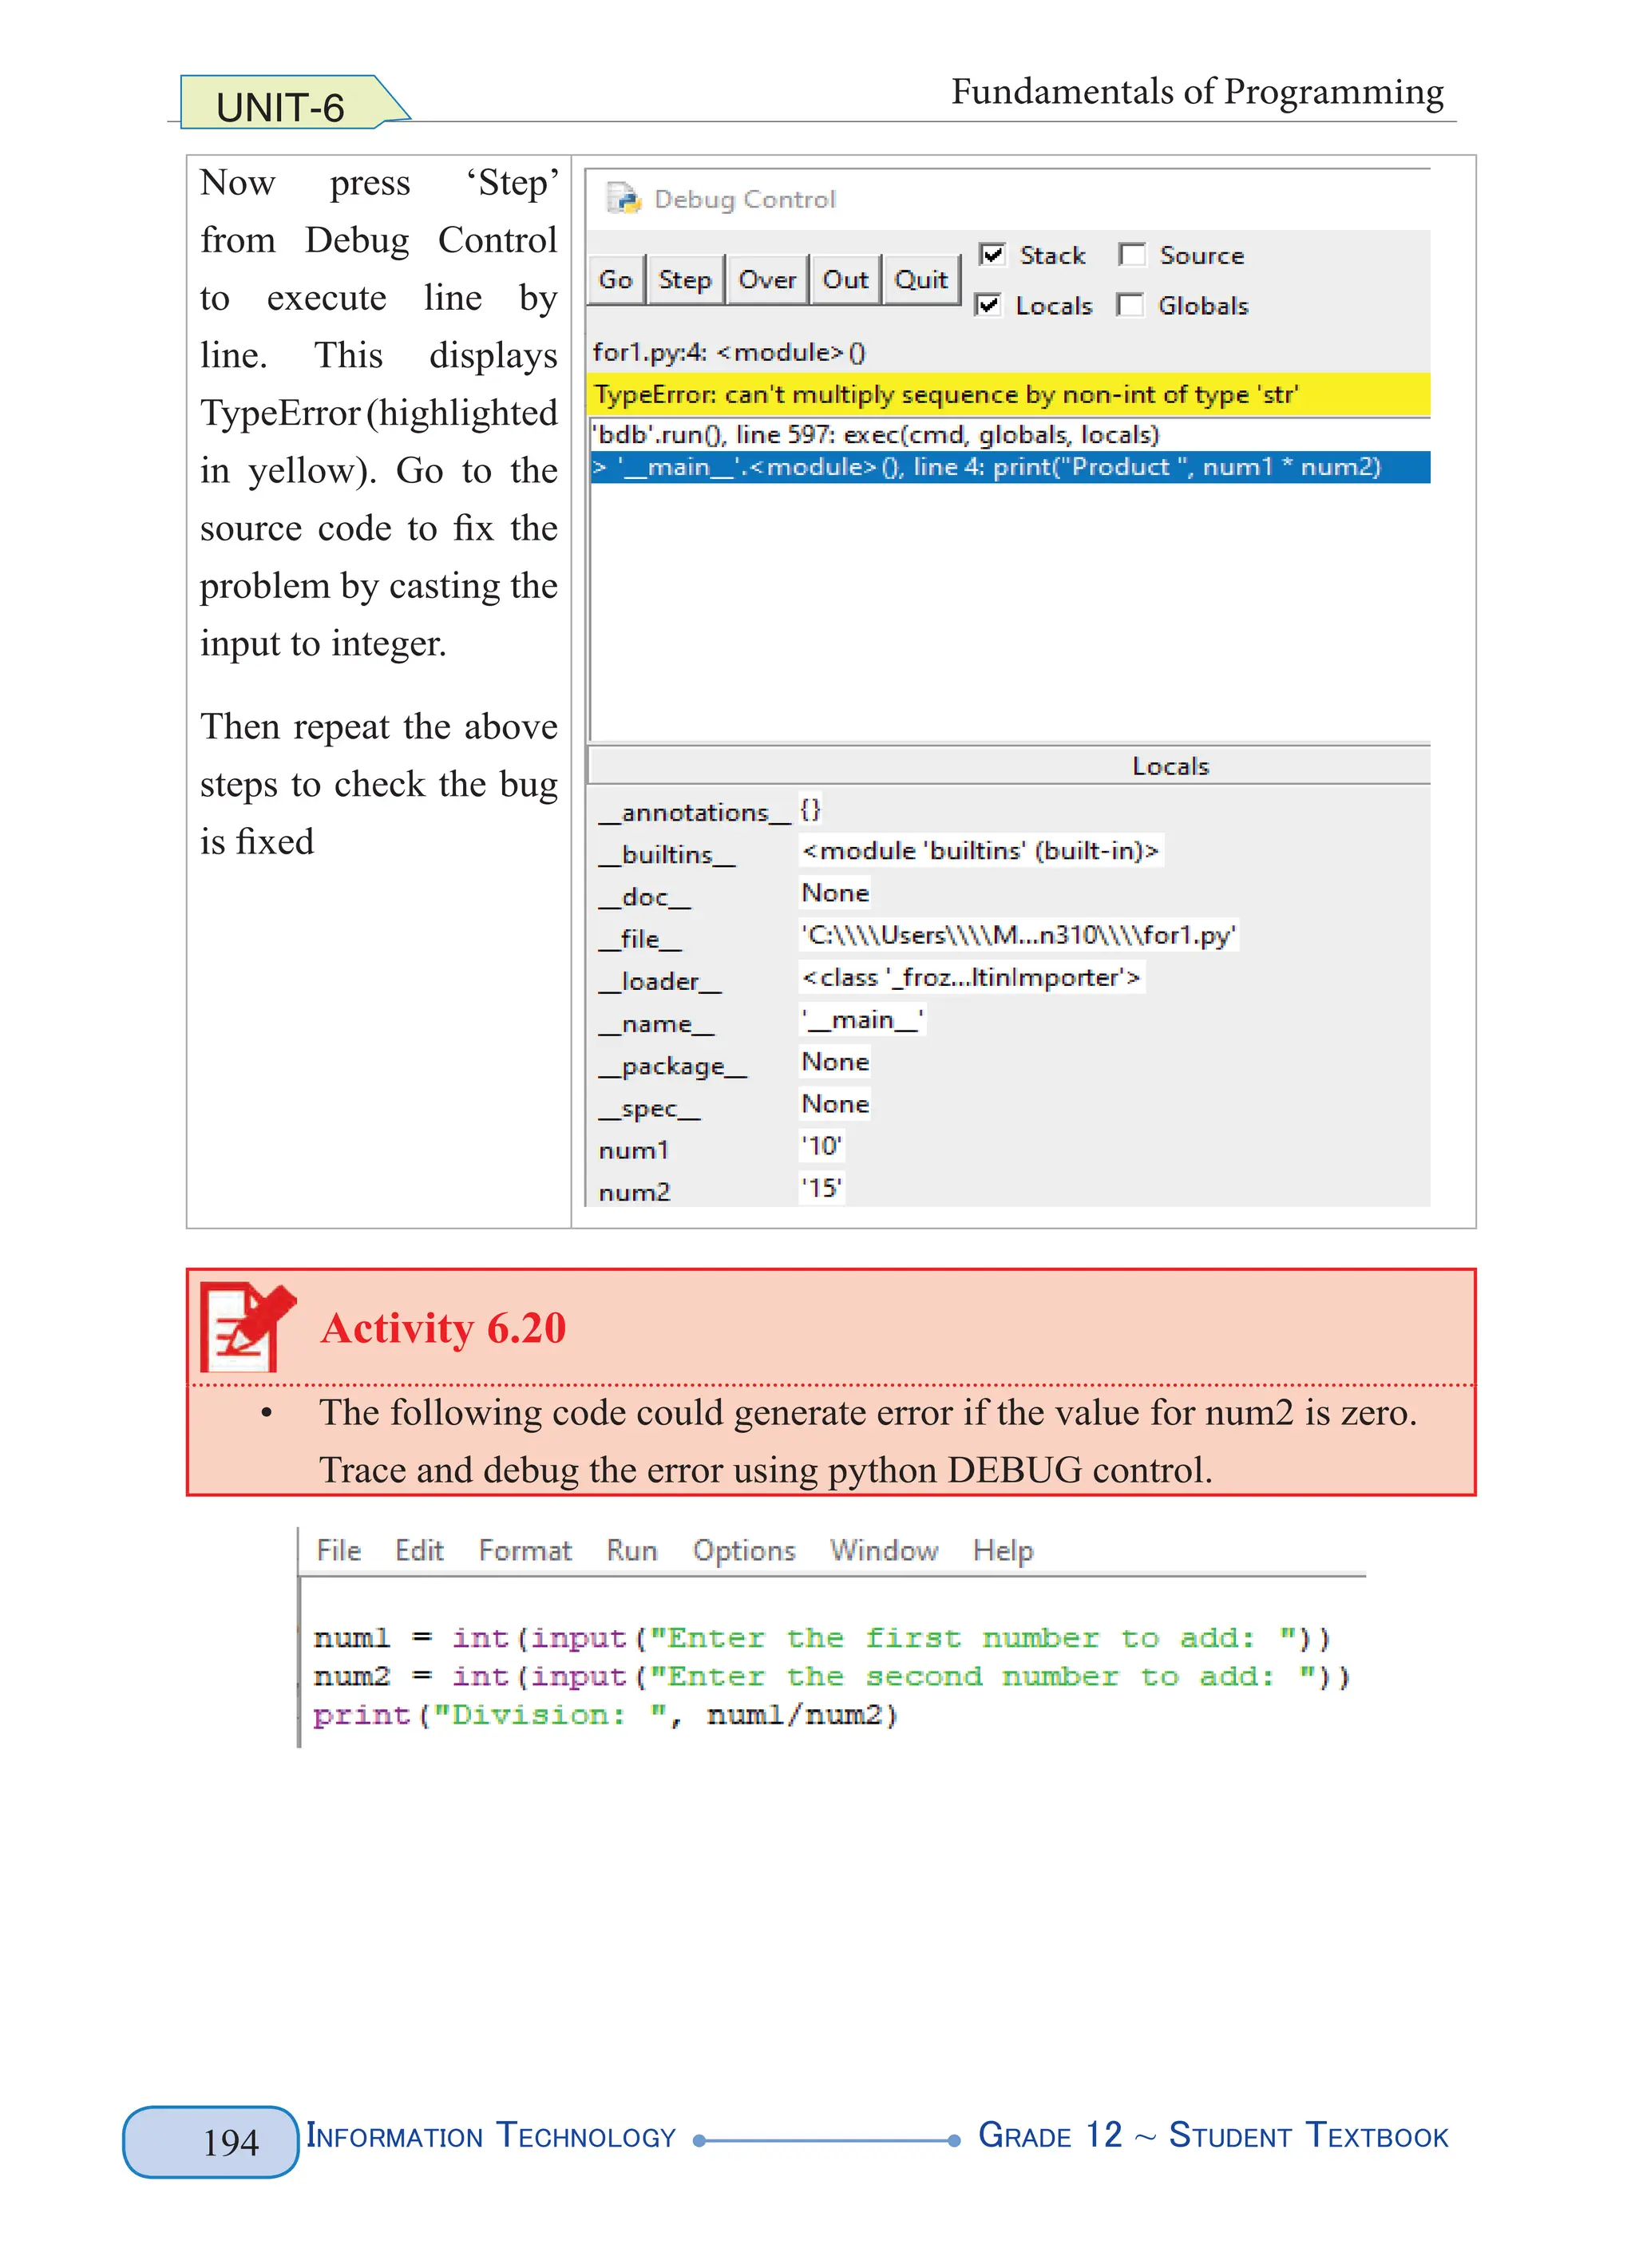Click the num1 = int(input(...)) code line

[822, 1638]
